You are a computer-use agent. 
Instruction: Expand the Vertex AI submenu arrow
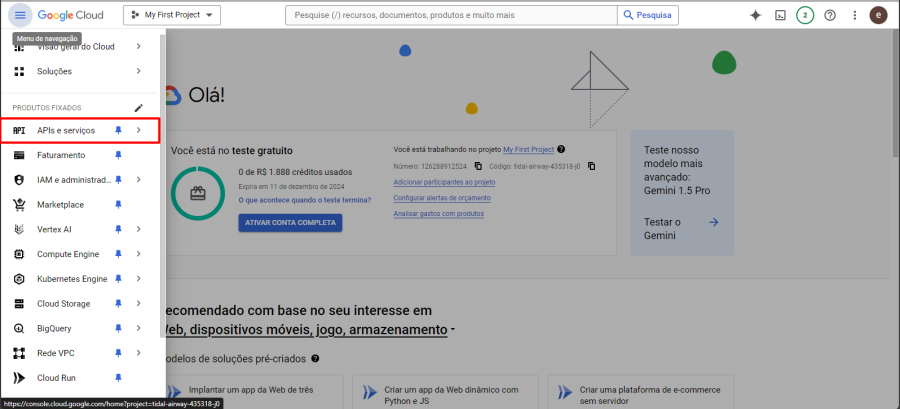pos(138,229)
